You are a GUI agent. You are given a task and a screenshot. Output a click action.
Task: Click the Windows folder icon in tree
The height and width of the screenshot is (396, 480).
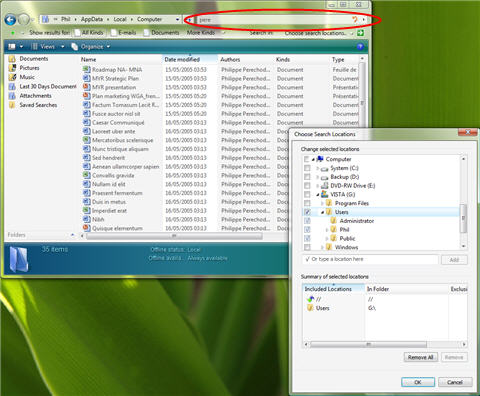(x=329, y=247)
